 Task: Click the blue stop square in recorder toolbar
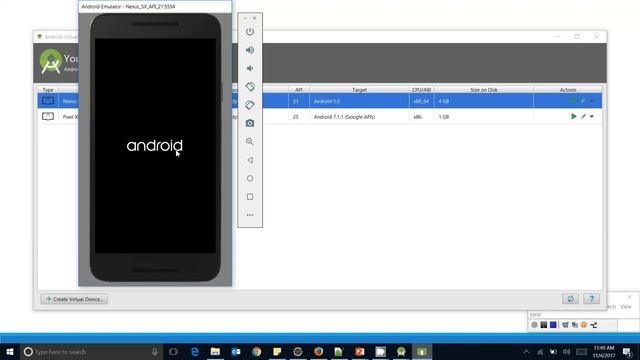(553, 325)
